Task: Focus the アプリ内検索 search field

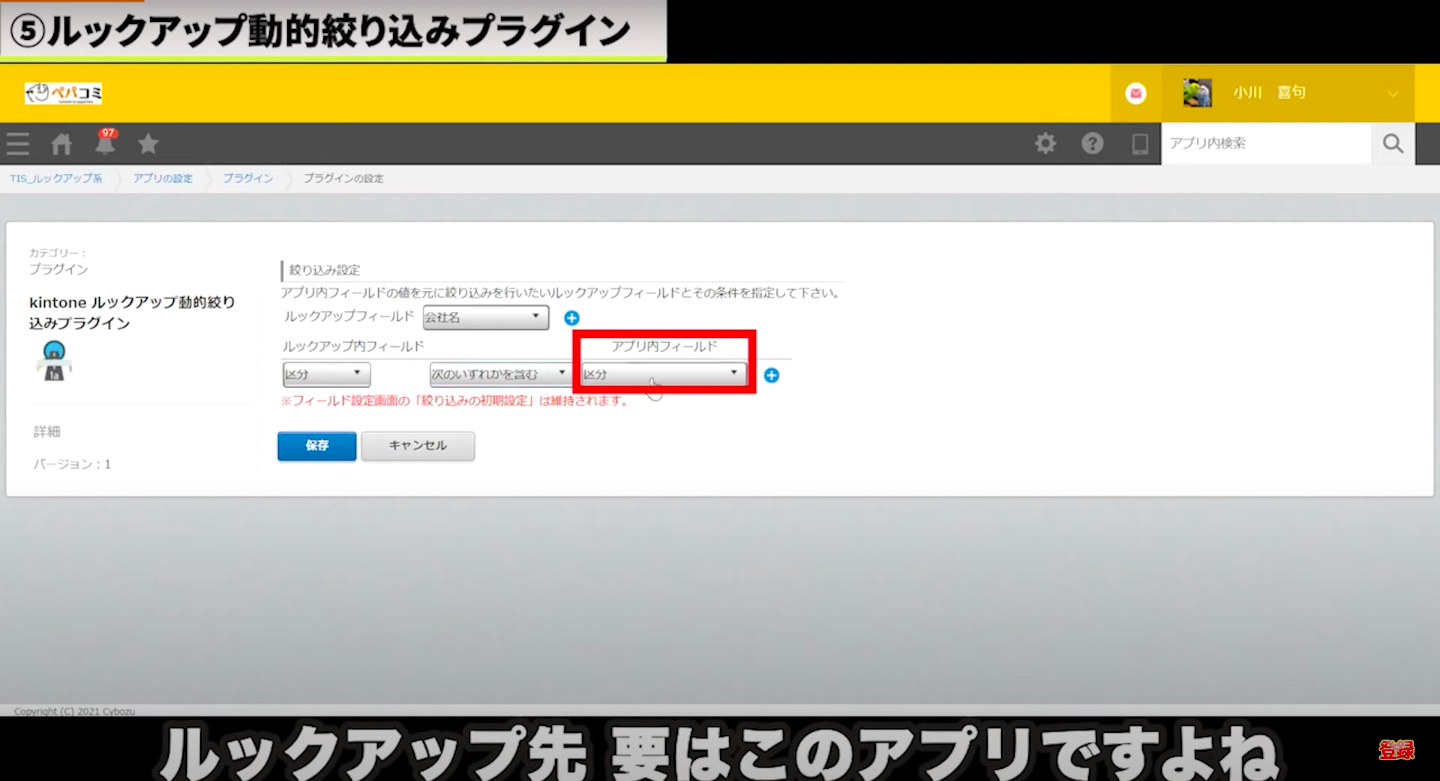Action: point(1265,144)
